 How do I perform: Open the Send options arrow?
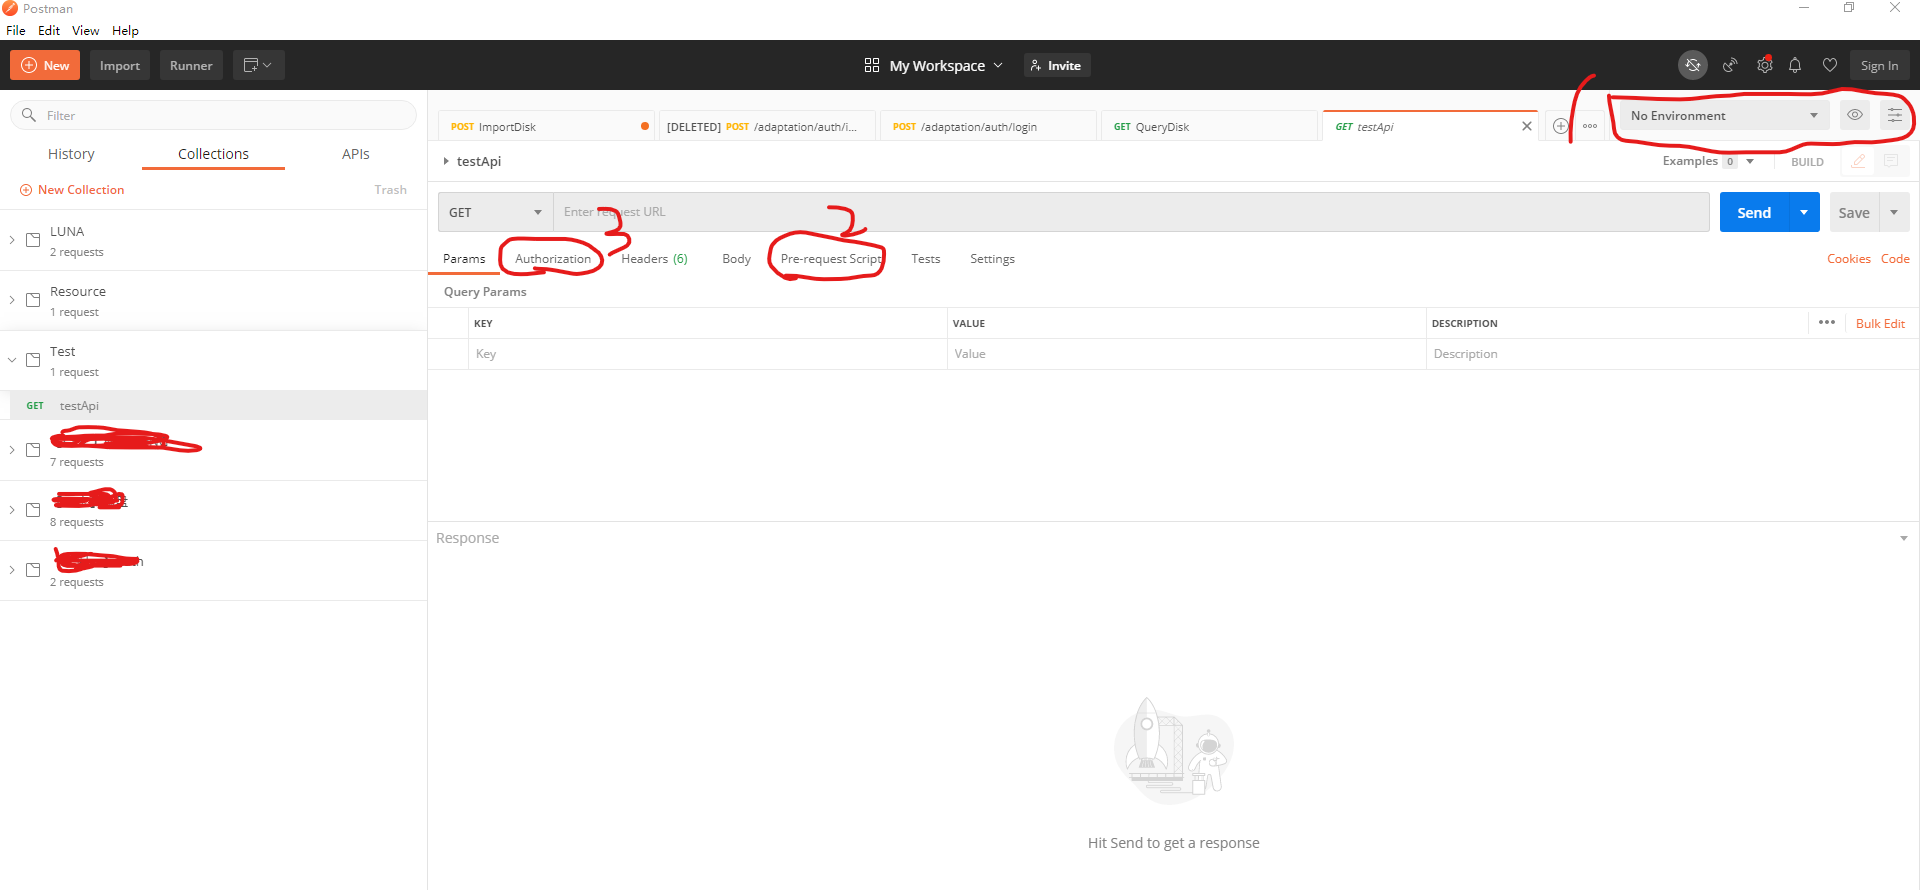pos(1804,212)
